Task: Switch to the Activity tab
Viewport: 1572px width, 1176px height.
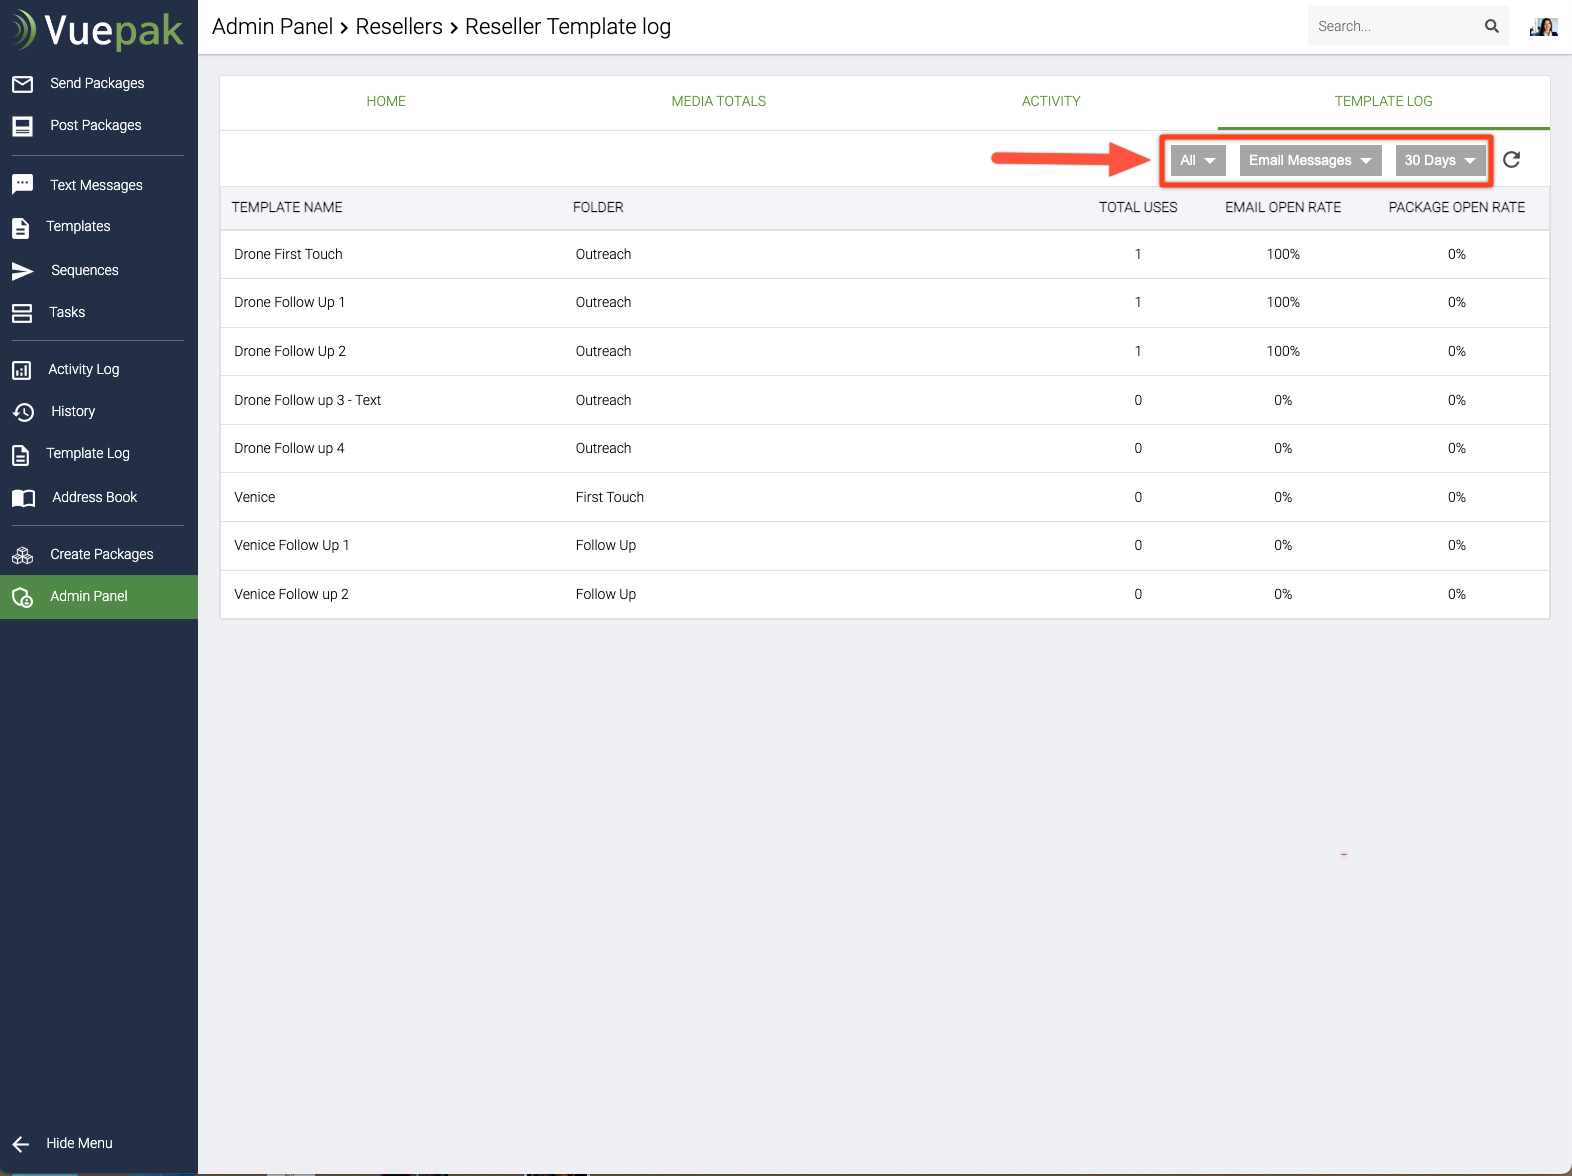Action: click(1050, 101)
